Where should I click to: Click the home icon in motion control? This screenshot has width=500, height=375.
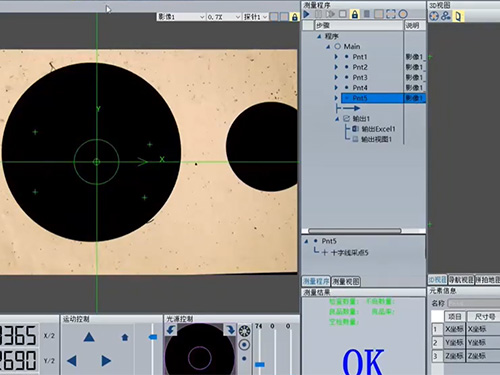pyautogui.click(x=125, y=338)
